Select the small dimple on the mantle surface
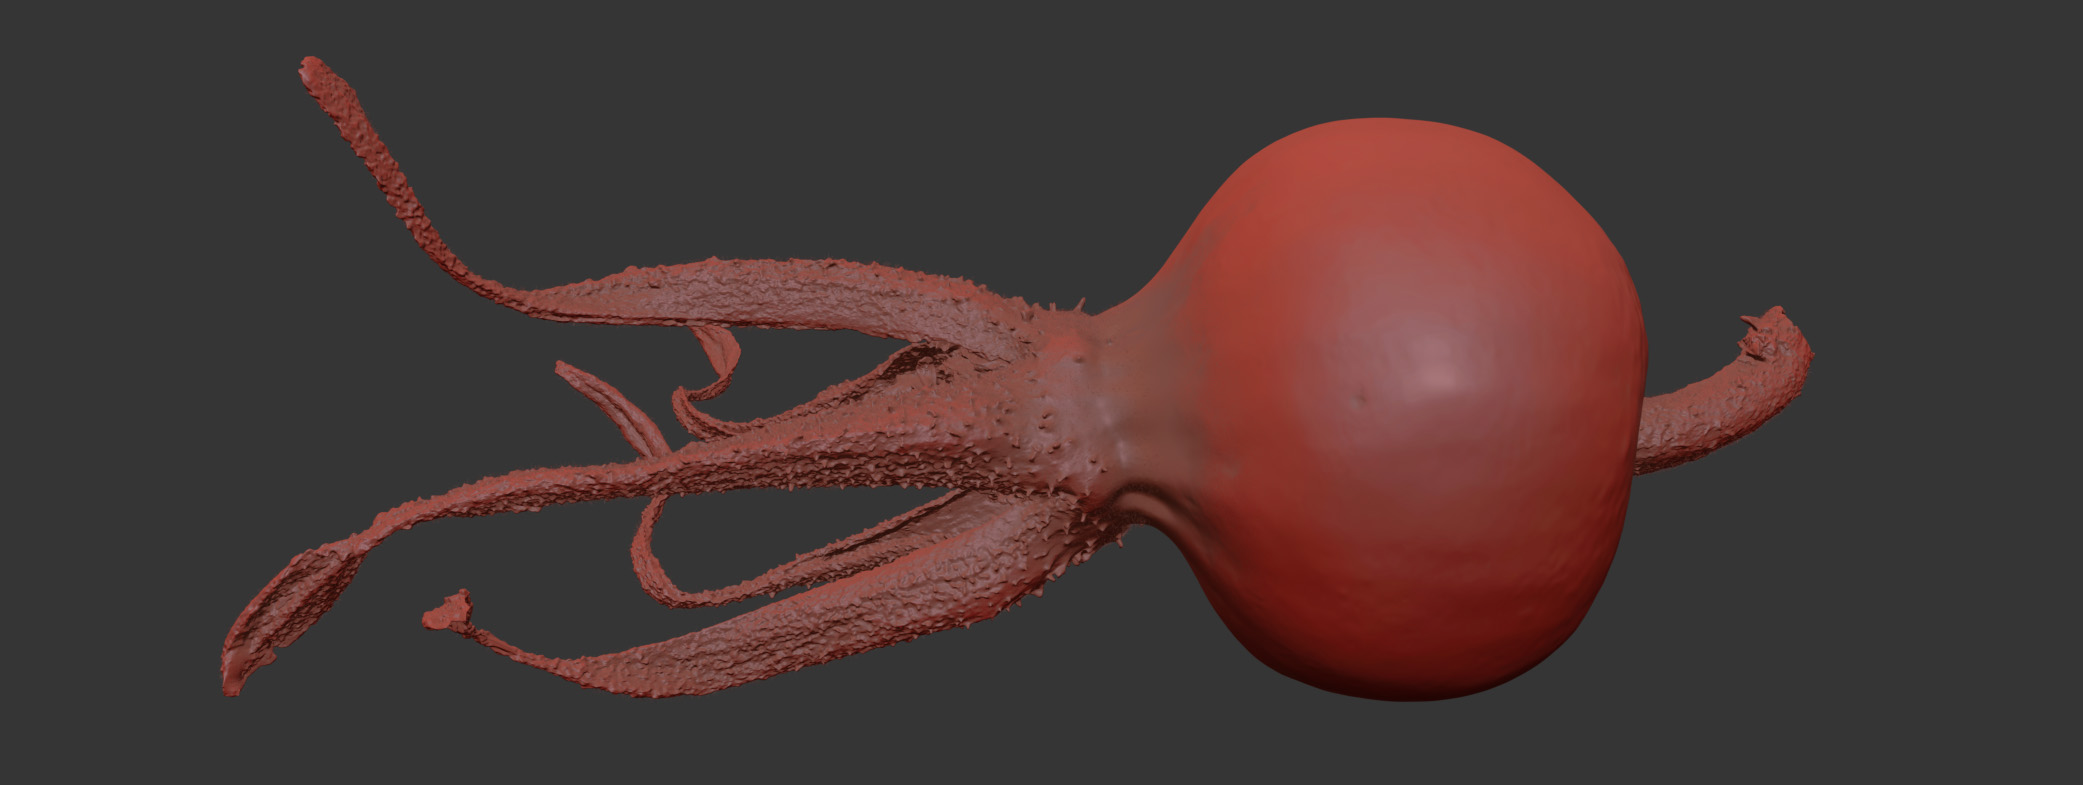 (1359, 401)
